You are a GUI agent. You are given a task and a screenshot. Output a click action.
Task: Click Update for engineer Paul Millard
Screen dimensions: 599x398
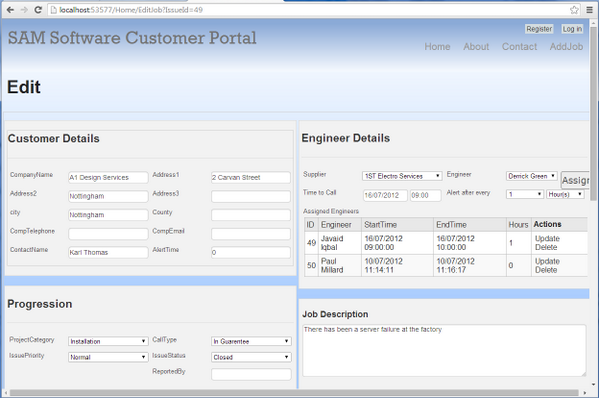tap(547, 261)
